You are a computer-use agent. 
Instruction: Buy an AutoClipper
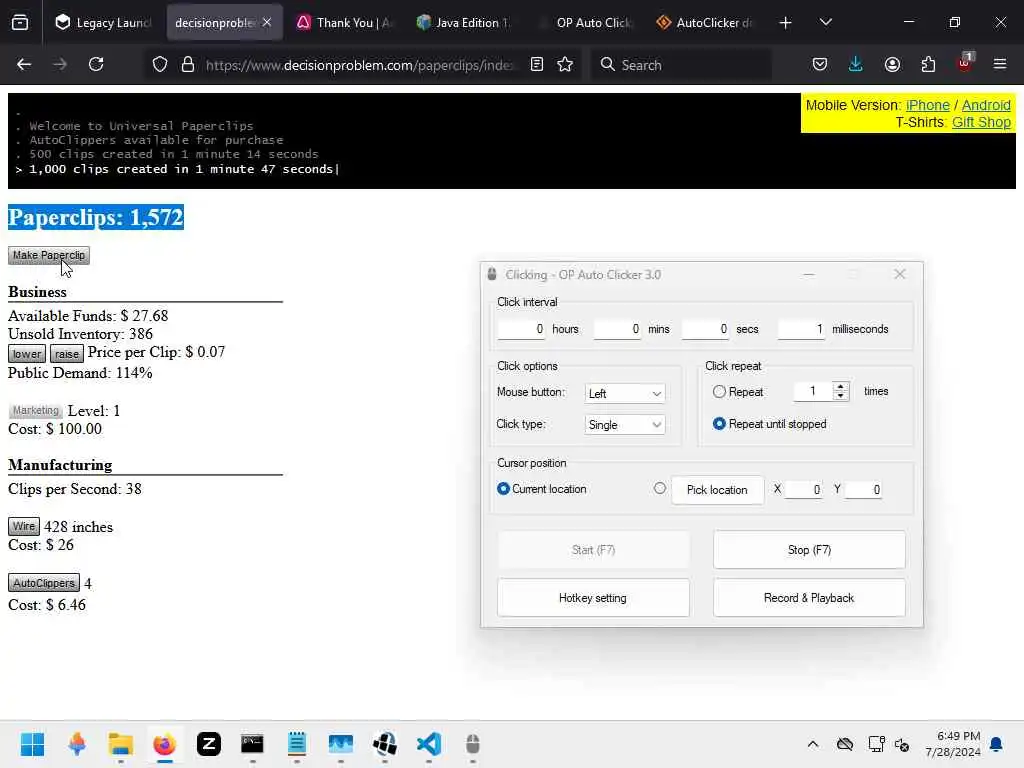[x=44, y=583]
